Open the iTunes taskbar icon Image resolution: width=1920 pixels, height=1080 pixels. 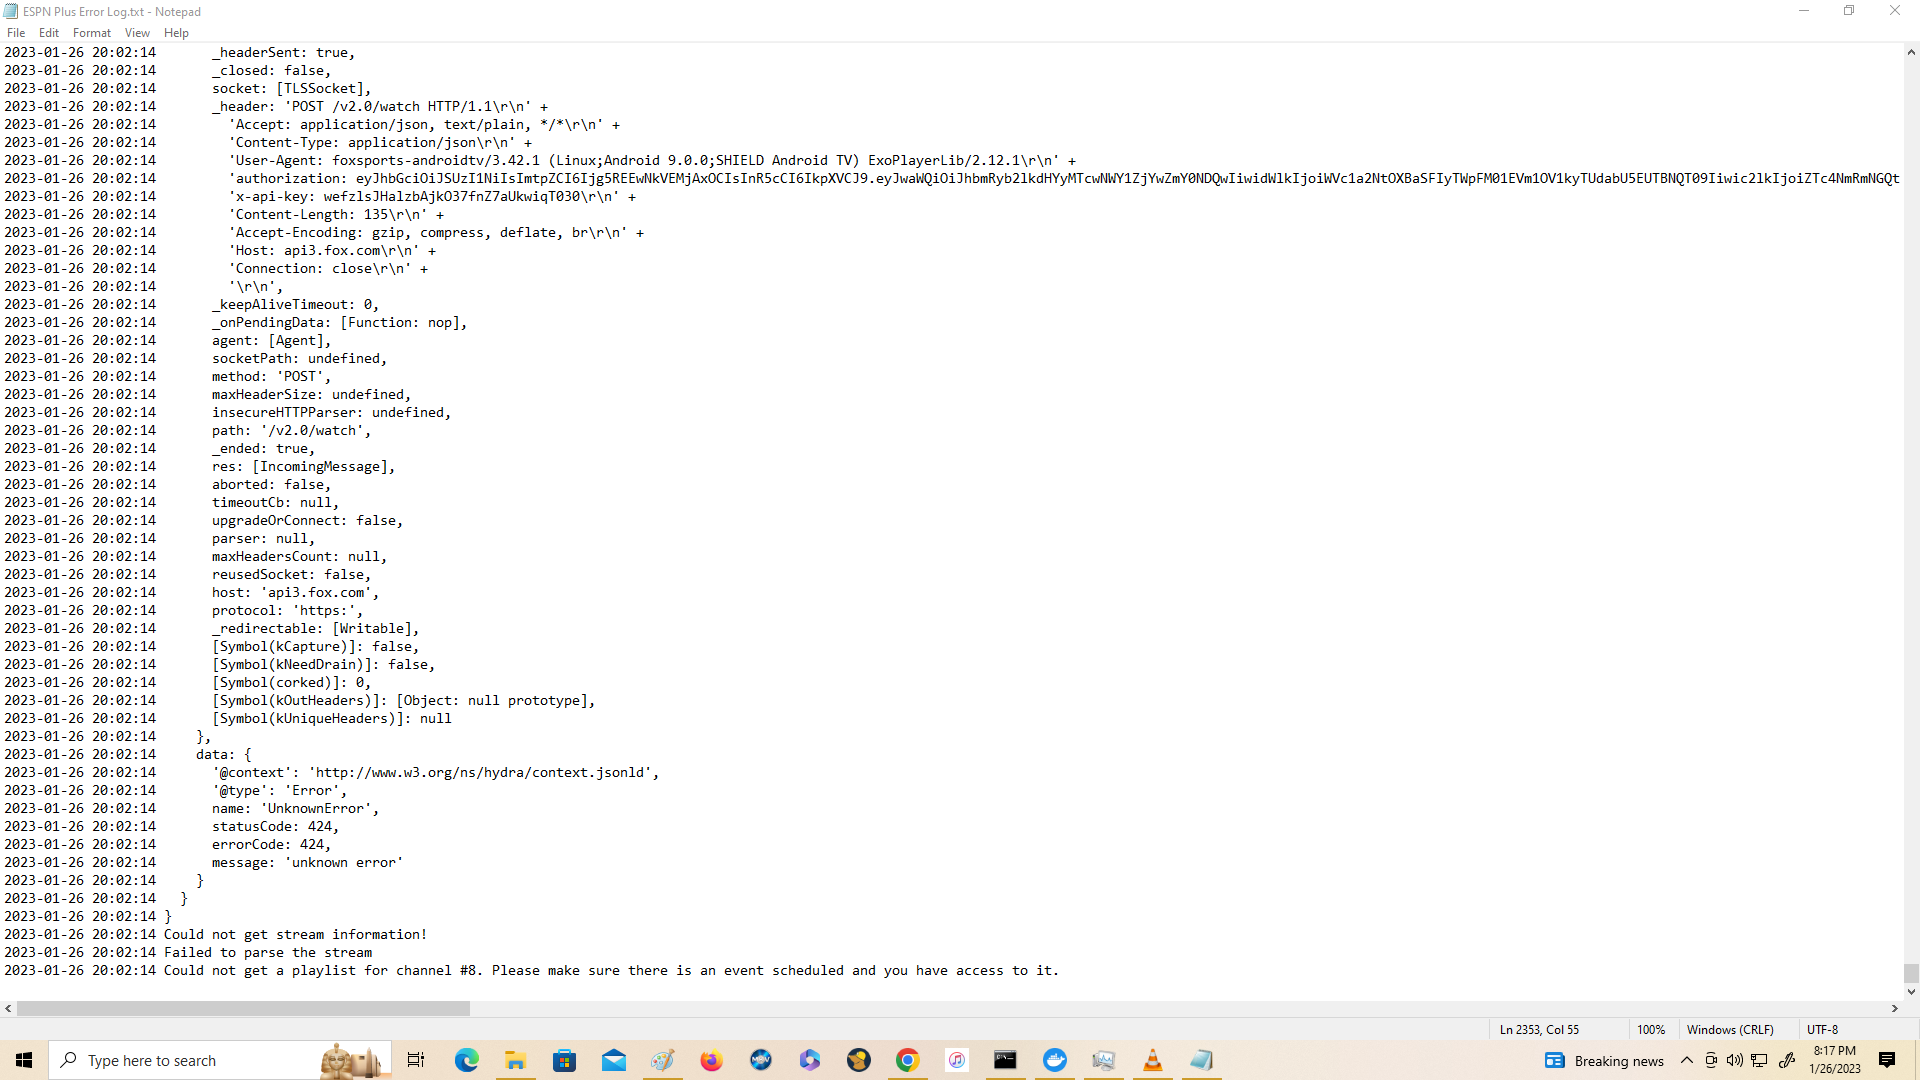point(956,1060)
